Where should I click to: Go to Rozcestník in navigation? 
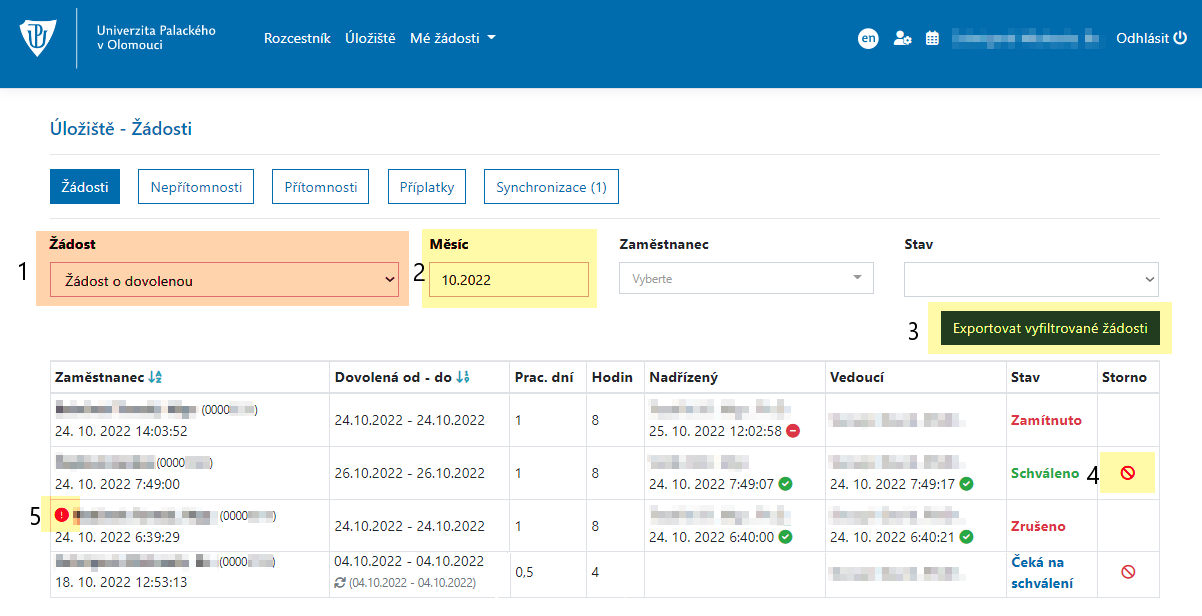click(297, 38)
